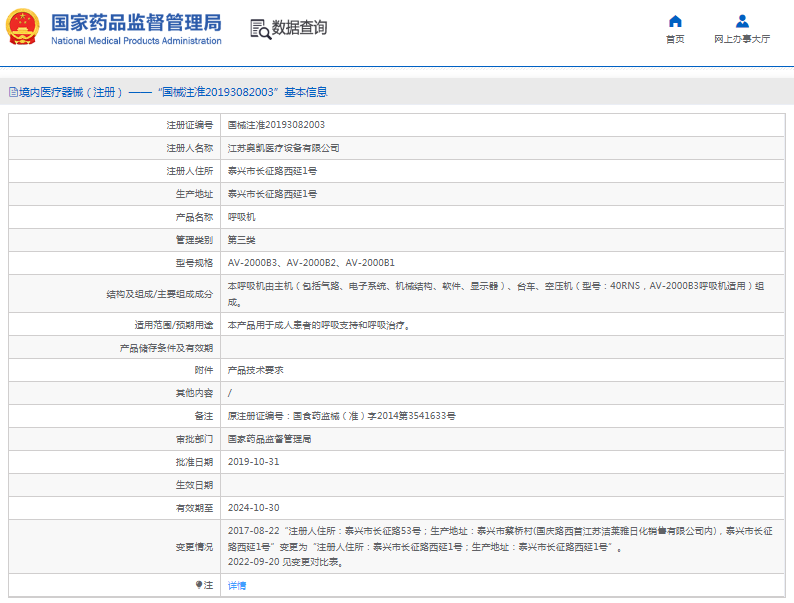This screenshot has width=794, height=603.
Task: Click the document icon before 境内医疗器械
Action: coord(13,92)
